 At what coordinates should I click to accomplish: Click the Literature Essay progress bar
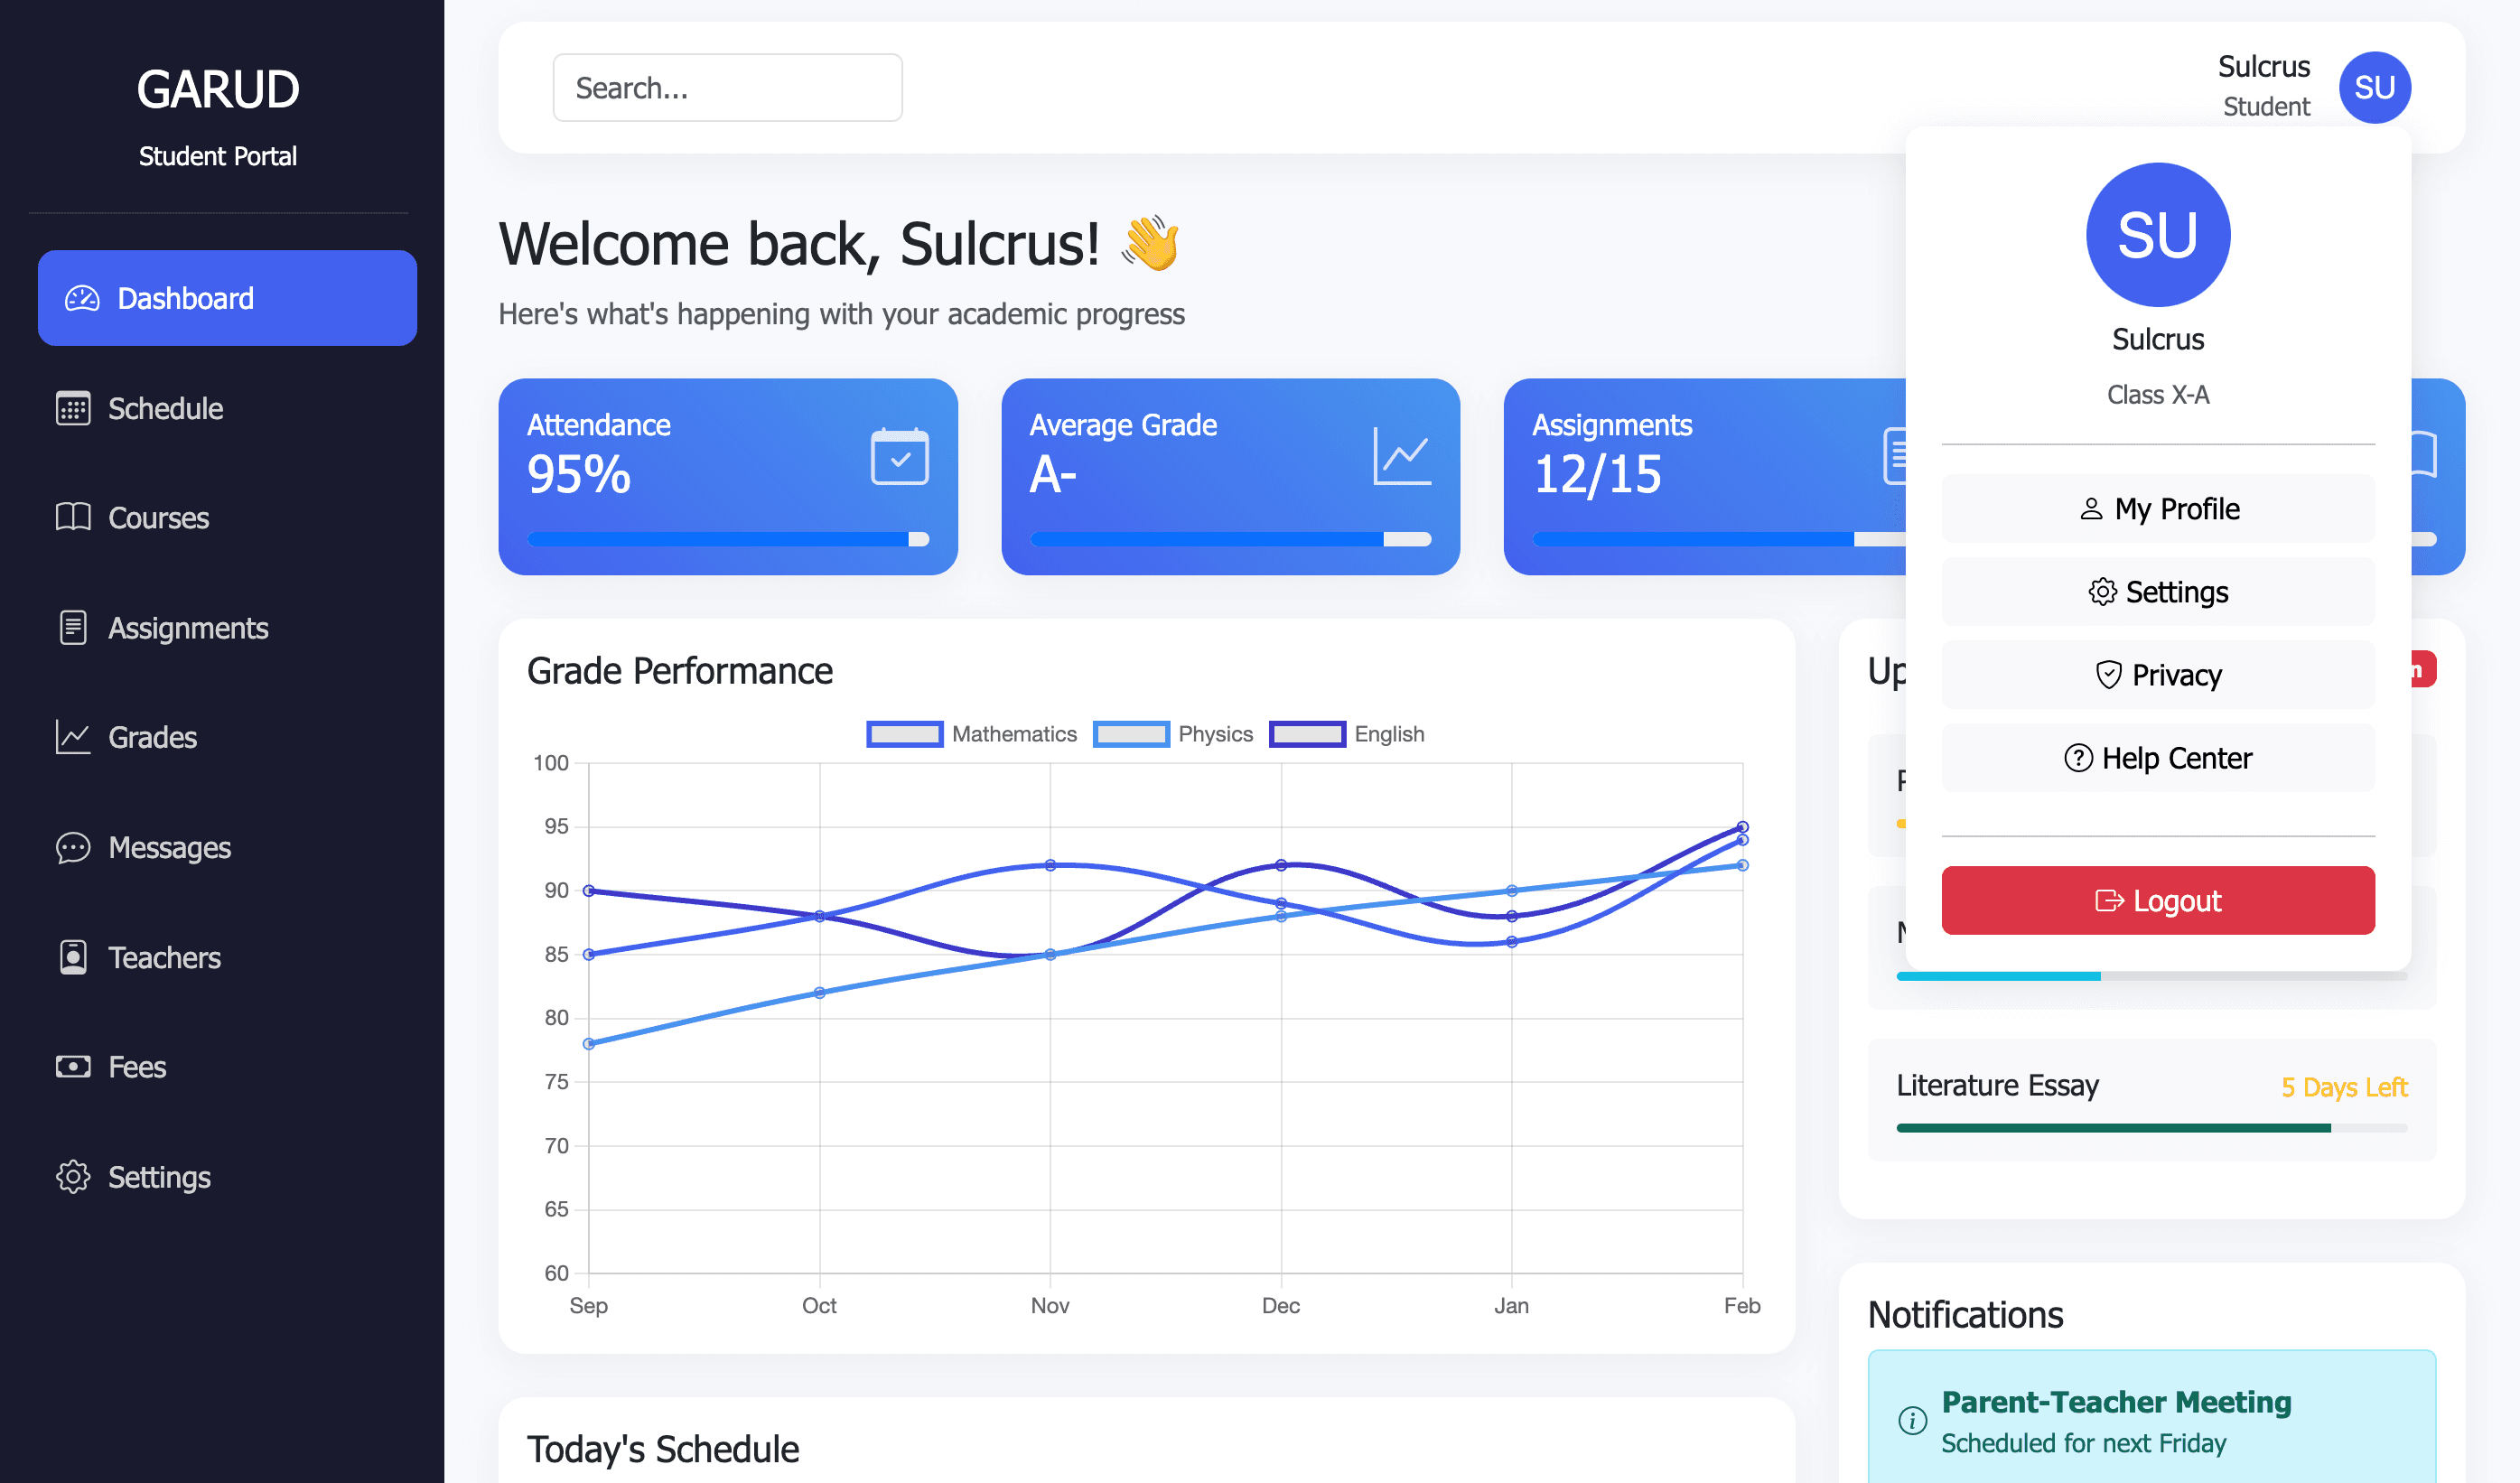click(2152, 1128)
